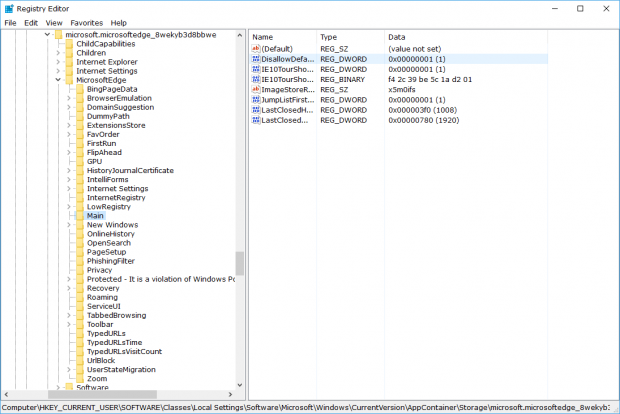Click the JumpListFirst... DWORD value icon
The width and height of the screenshot is (620, 414).
255,99
